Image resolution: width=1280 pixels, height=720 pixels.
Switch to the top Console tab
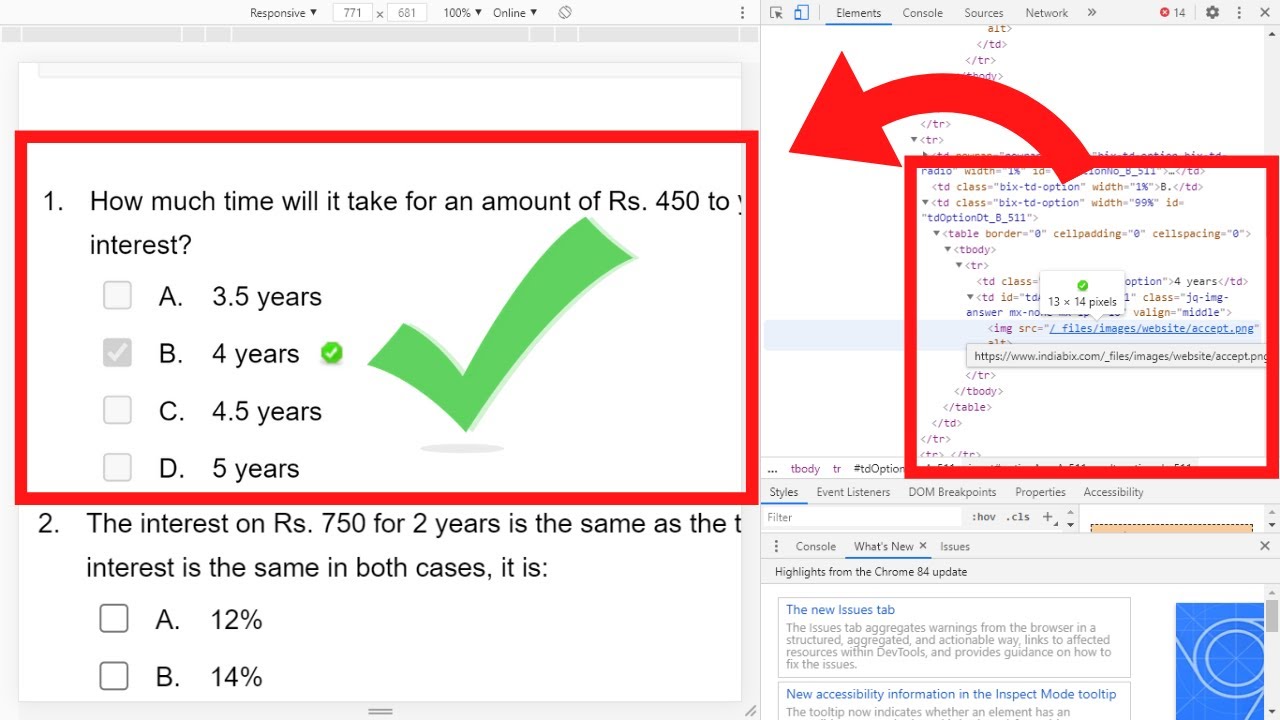pos(922,13)
